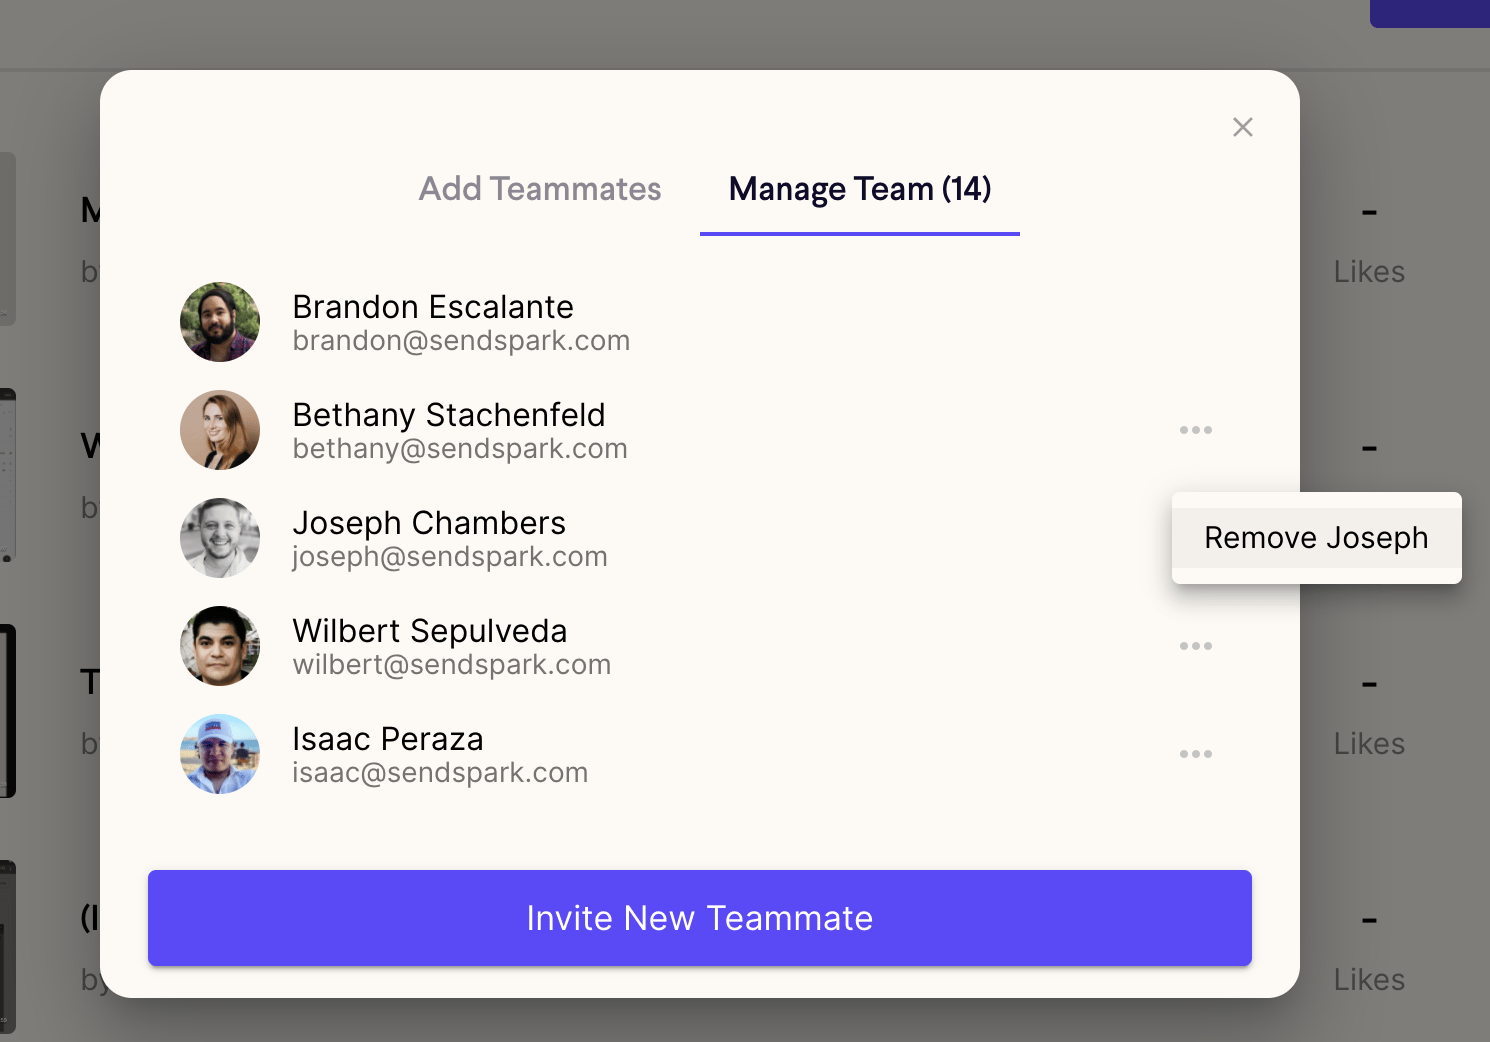Select the name Wilbert Sepulveda

click(430, 631)
